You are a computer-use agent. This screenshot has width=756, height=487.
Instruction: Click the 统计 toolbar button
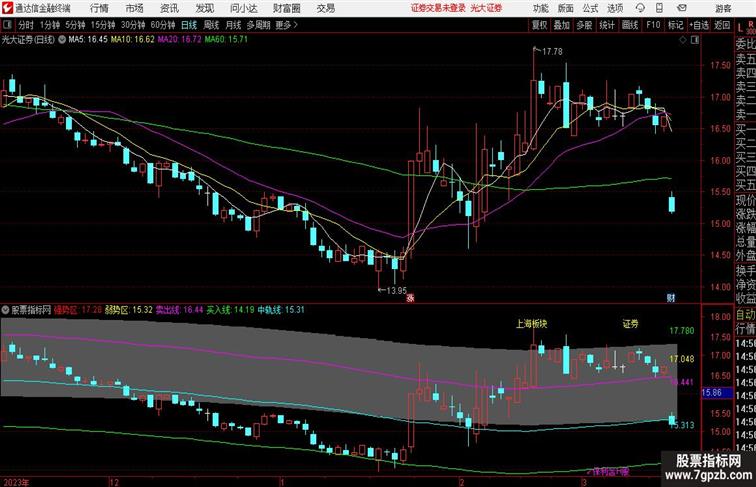point(607,25)
